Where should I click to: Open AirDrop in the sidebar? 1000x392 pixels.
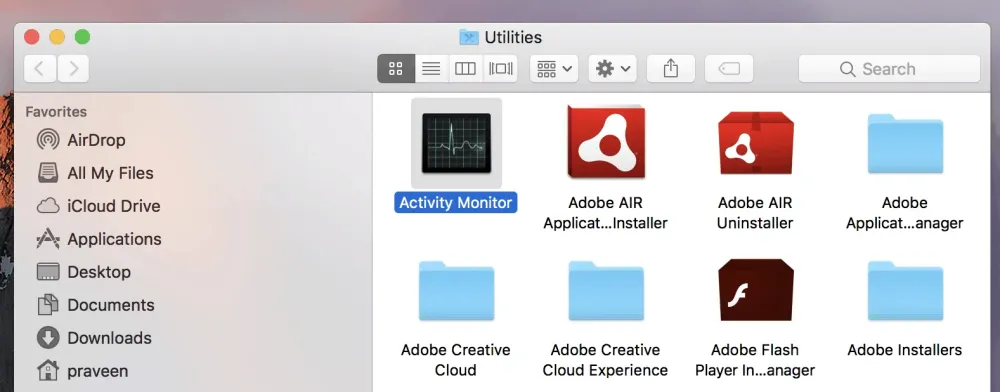81,140
